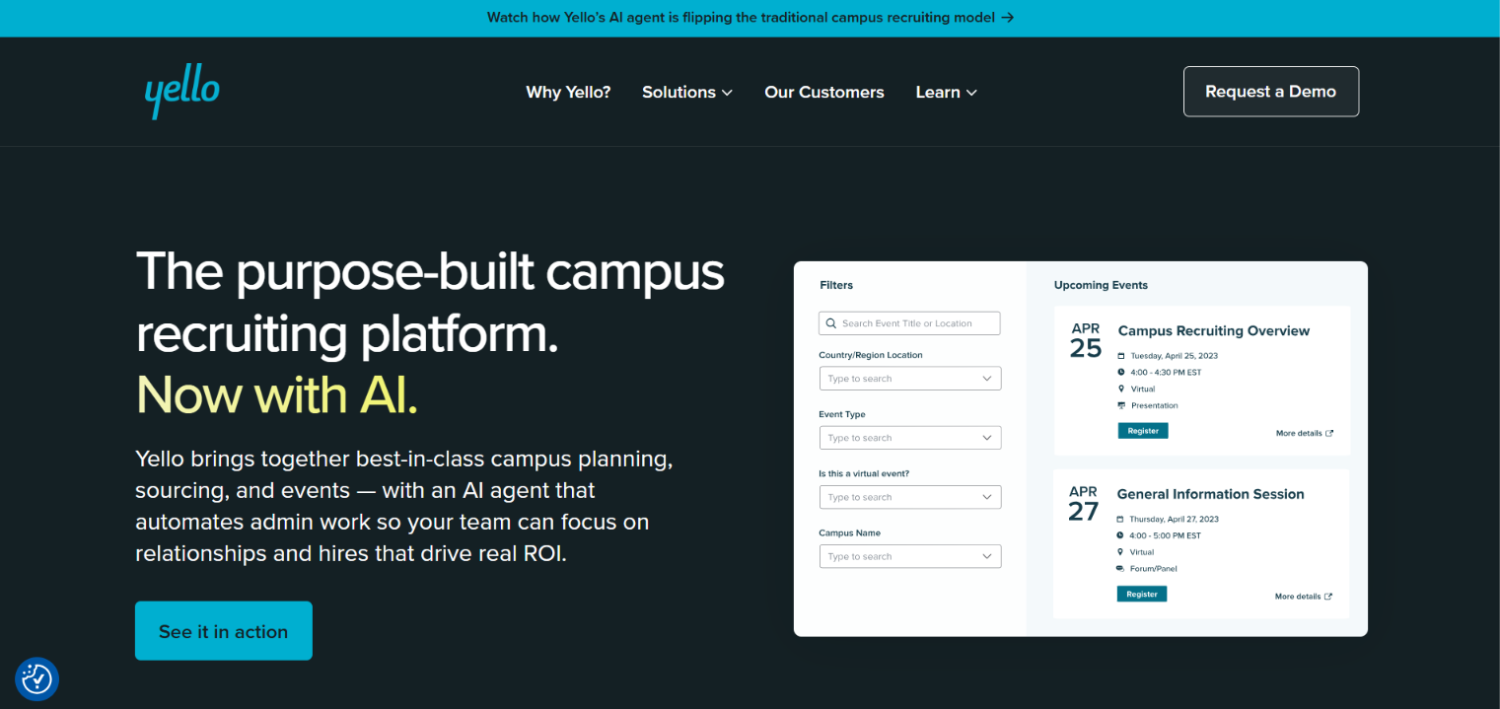Focus the Search Event Title or Location field
The width and height of the screenshot is (1500, 709).
[909, 323]
